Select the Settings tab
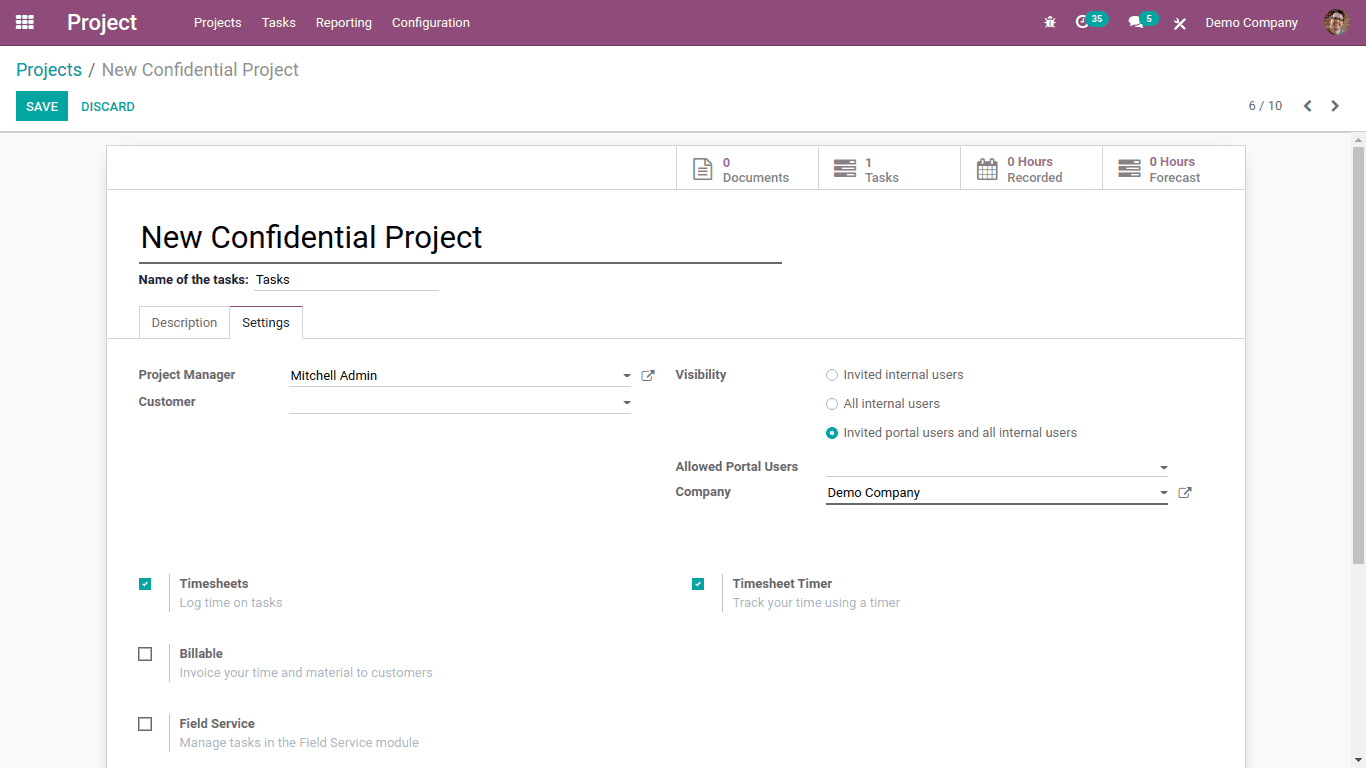The height and width of the screenshot is (768, 1366). point(266,323)
